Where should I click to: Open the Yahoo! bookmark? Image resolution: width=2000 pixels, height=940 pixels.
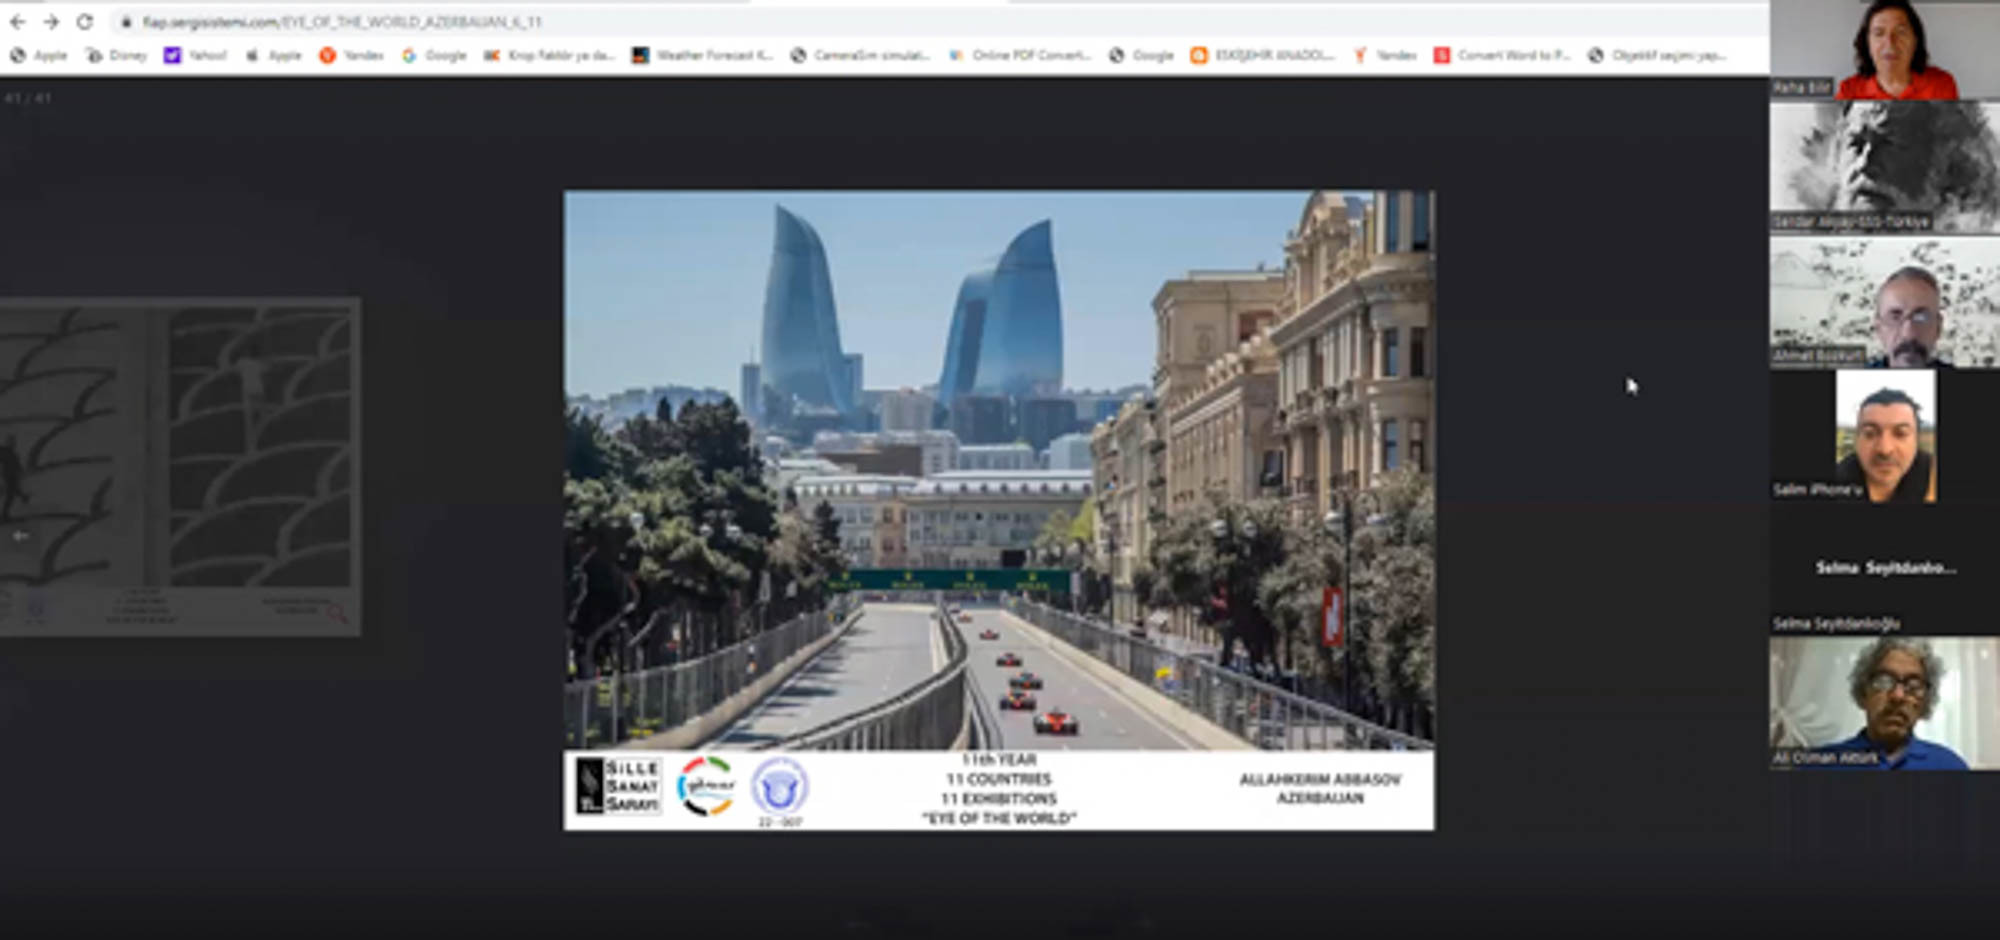196,55
